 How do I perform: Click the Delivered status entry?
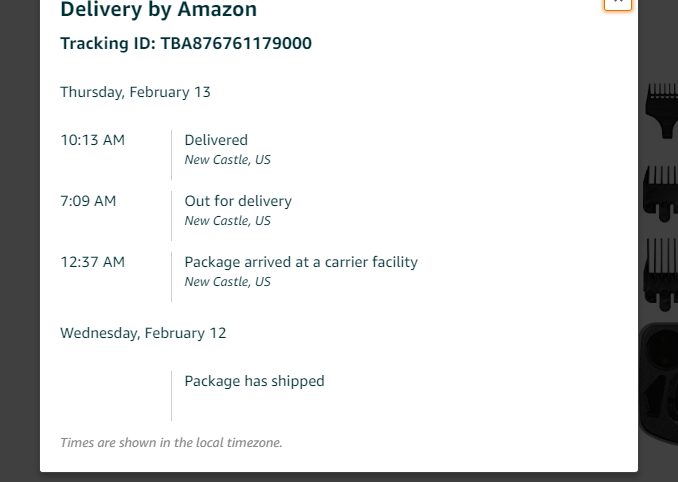click(216, 140)
